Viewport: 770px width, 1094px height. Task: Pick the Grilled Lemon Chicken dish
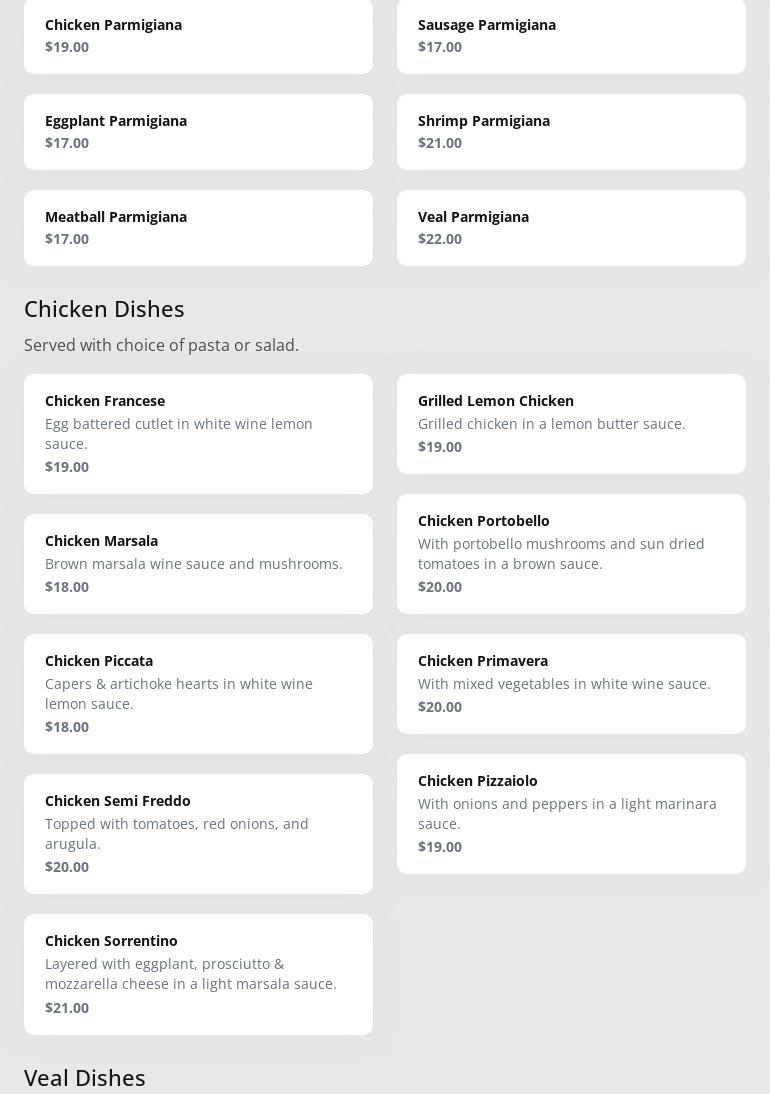[x=571, y=424]
